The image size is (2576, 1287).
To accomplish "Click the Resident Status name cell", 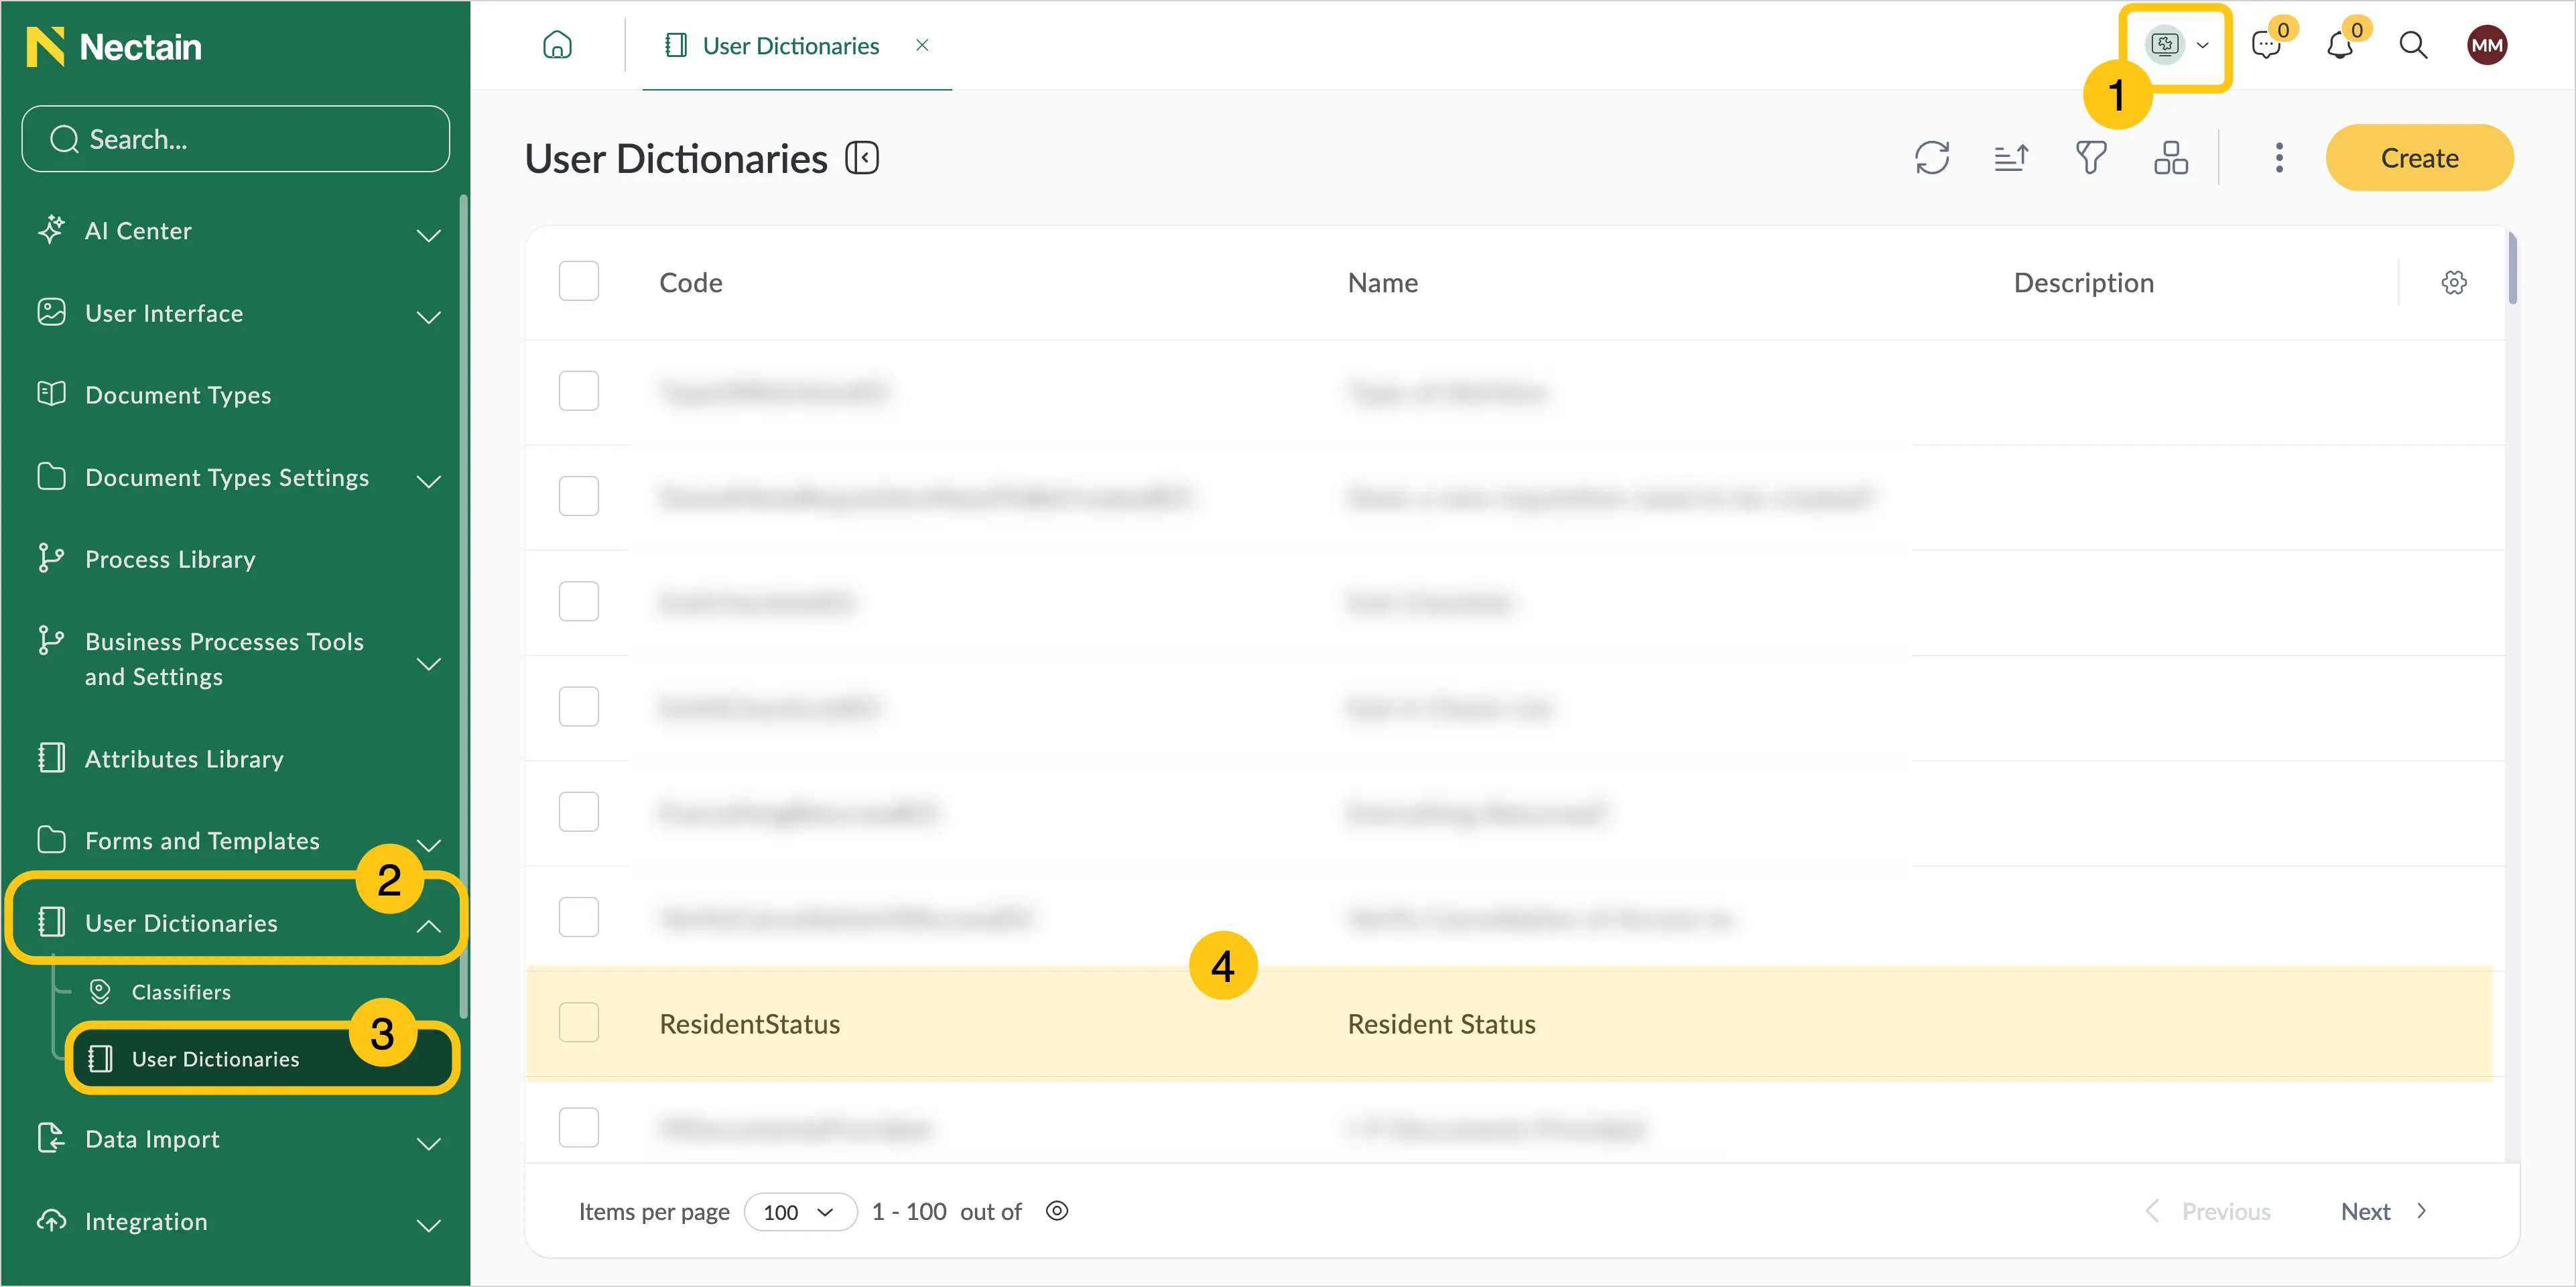I will (1442, 1024).
